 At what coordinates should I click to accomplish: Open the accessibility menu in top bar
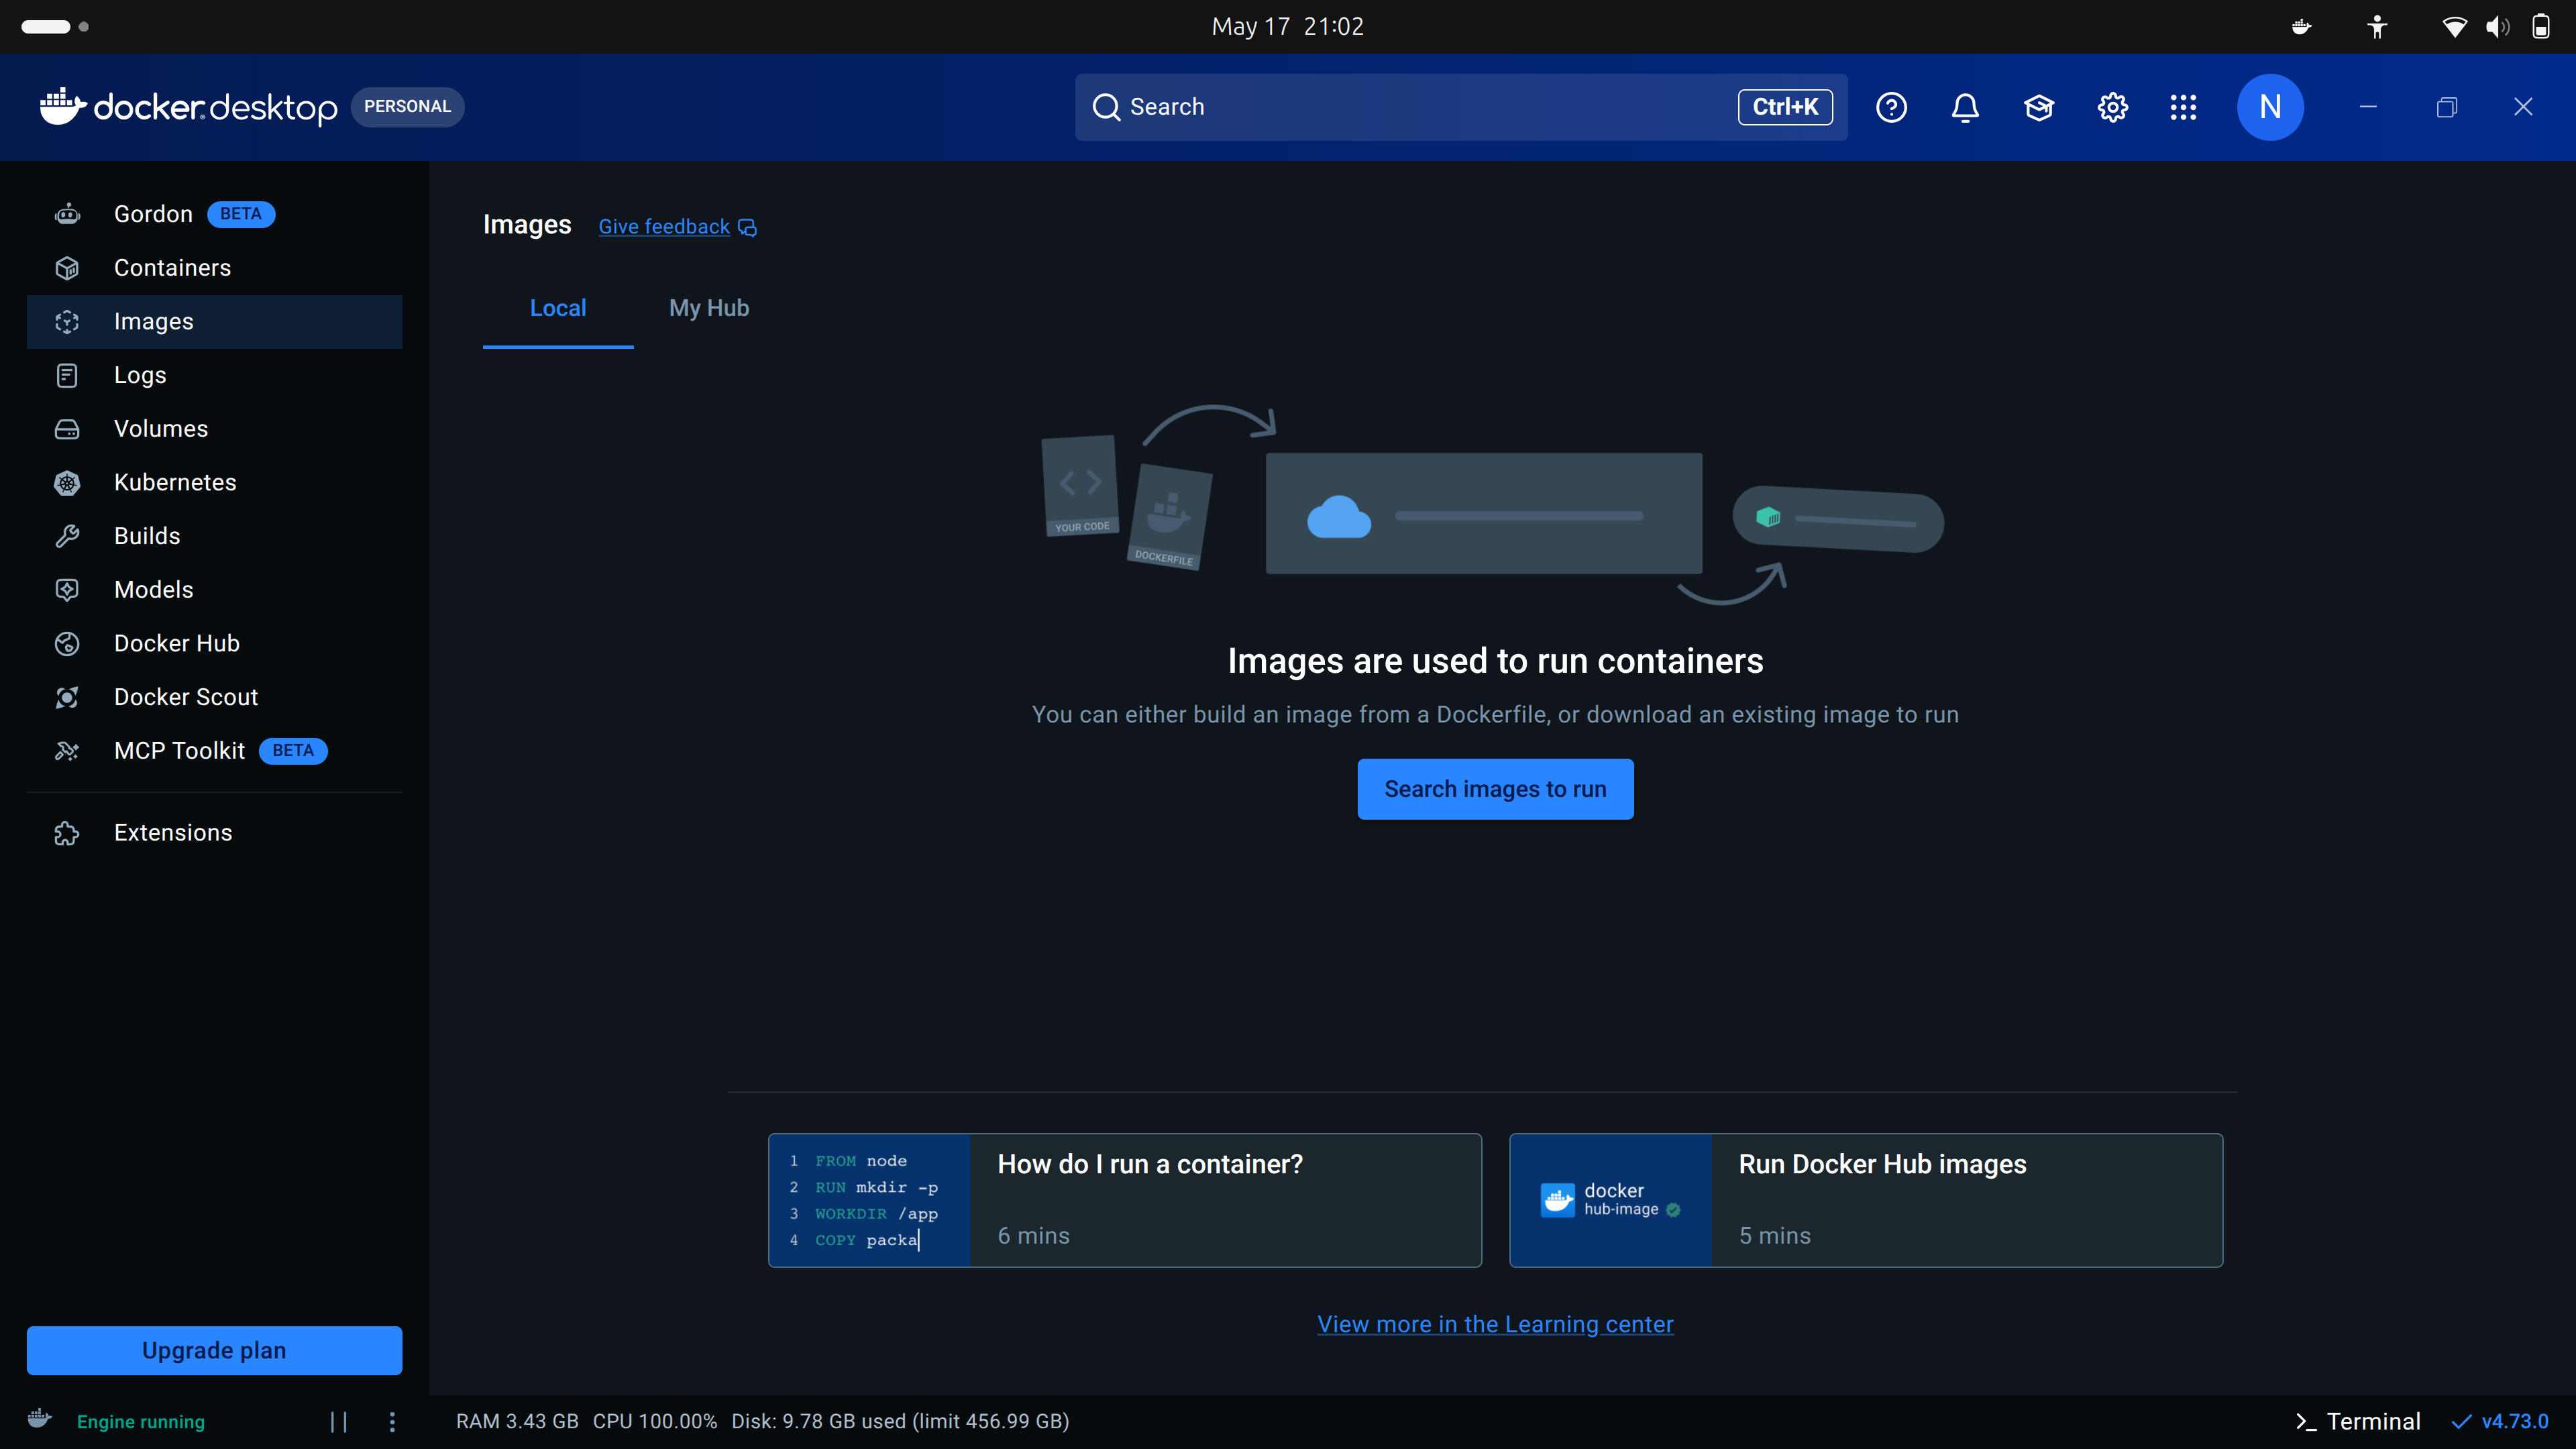pyautogui.click(x=2377, y=27)
